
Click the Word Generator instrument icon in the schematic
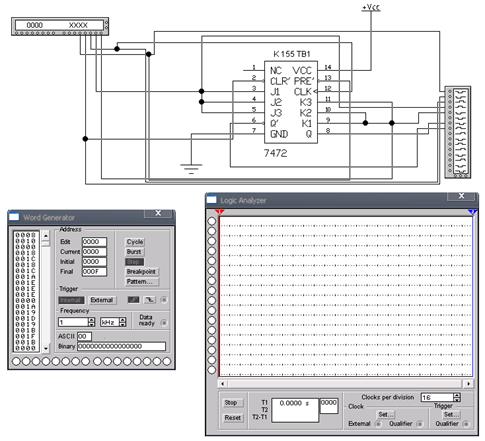point(60,26)
